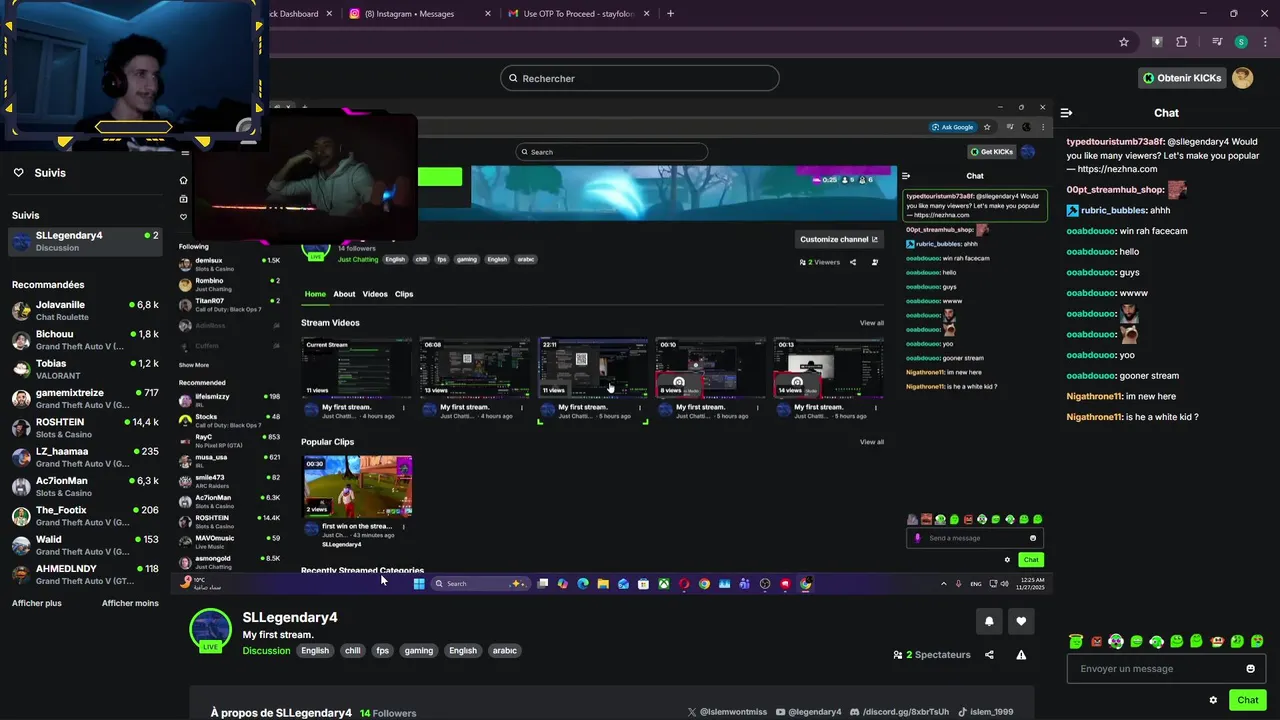Click Show More in inner Following list

pos(194,365)
